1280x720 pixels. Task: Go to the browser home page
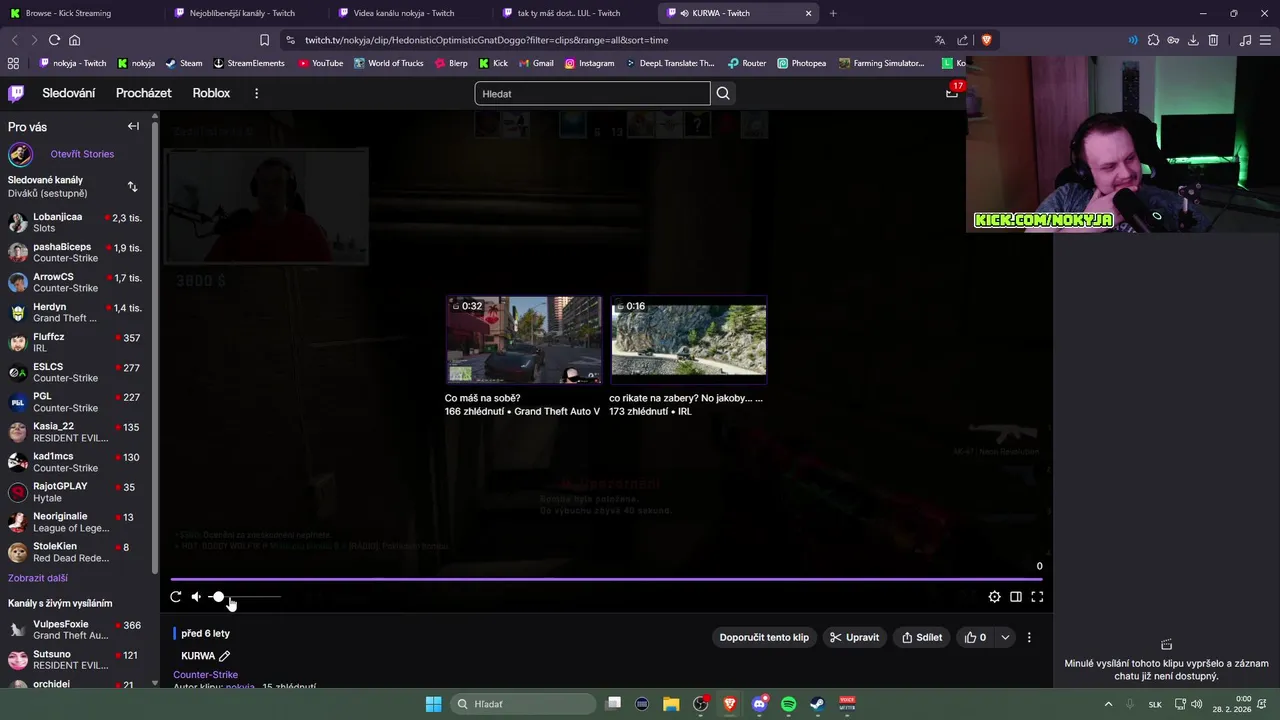coord(74,40)
